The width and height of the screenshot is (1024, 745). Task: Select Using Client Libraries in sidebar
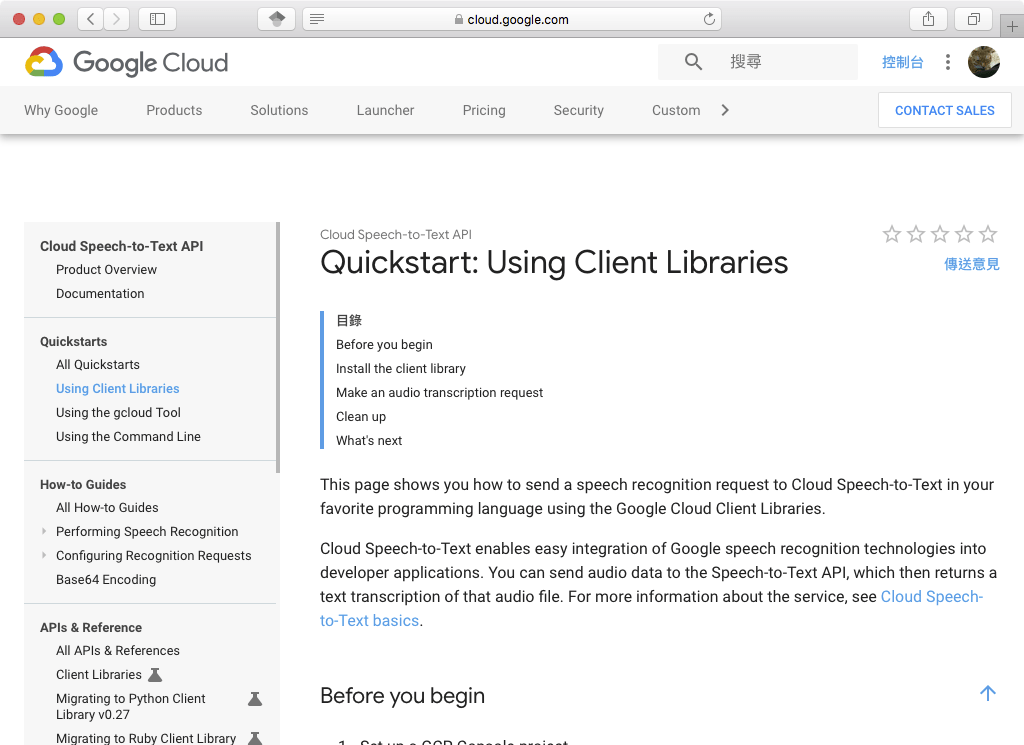(118, 388)
